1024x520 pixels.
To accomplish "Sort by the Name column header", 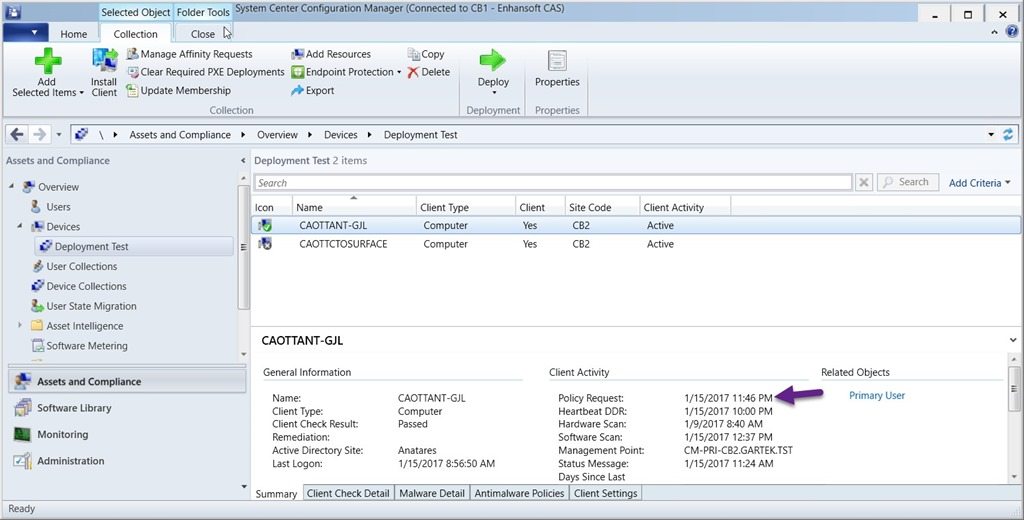I will pyautogui.click(x=354, y=207).
